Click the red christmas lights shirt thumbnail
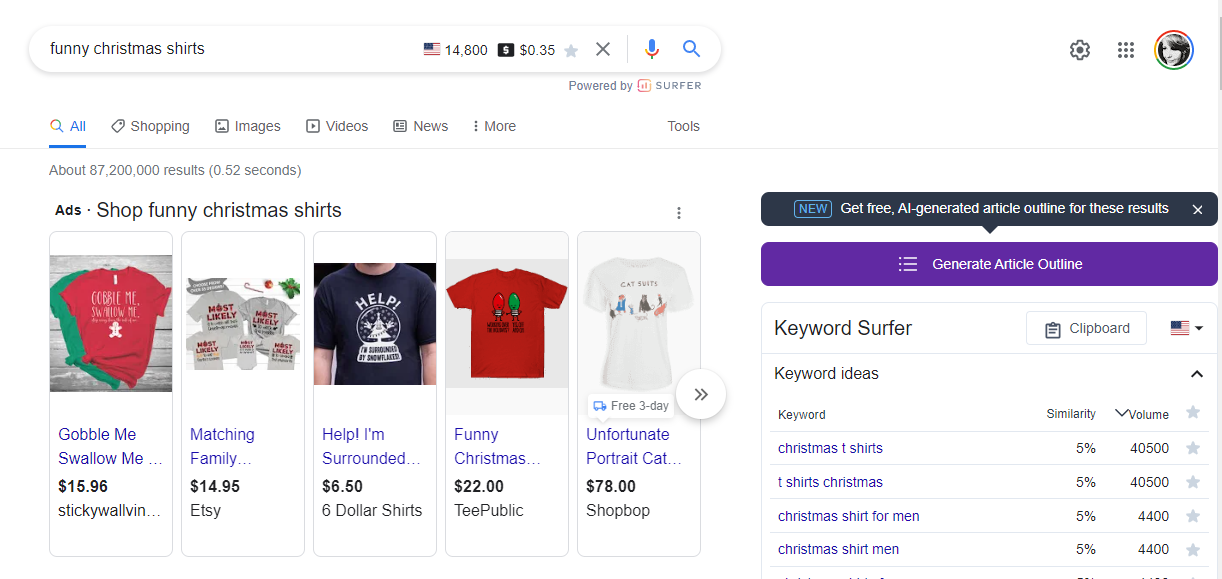 click(507, 323)
